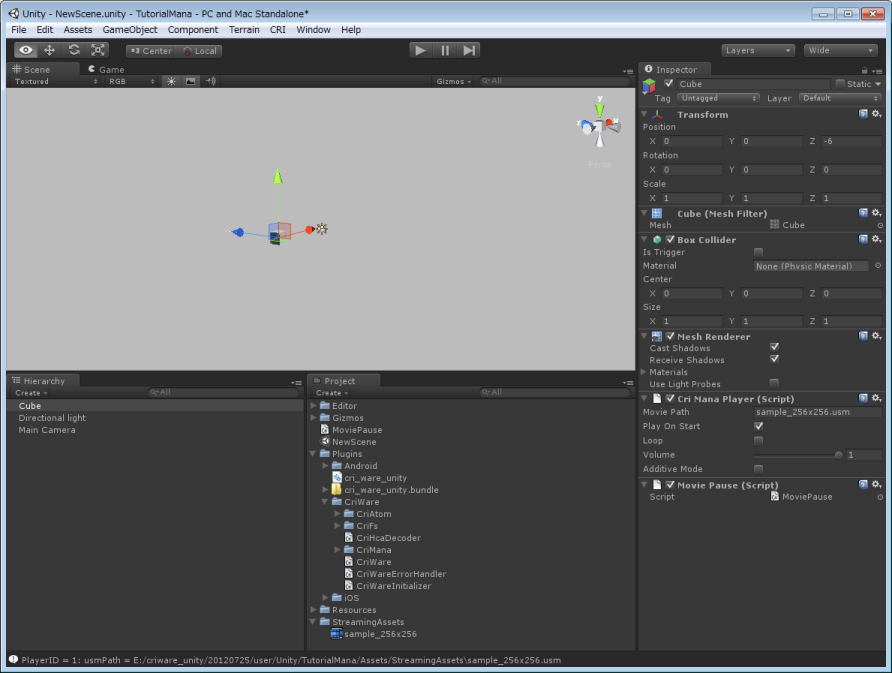Image resolution: width=892 pixels, height=673 pixels.
Task: Click the Position Z value field
Action: 852,141
